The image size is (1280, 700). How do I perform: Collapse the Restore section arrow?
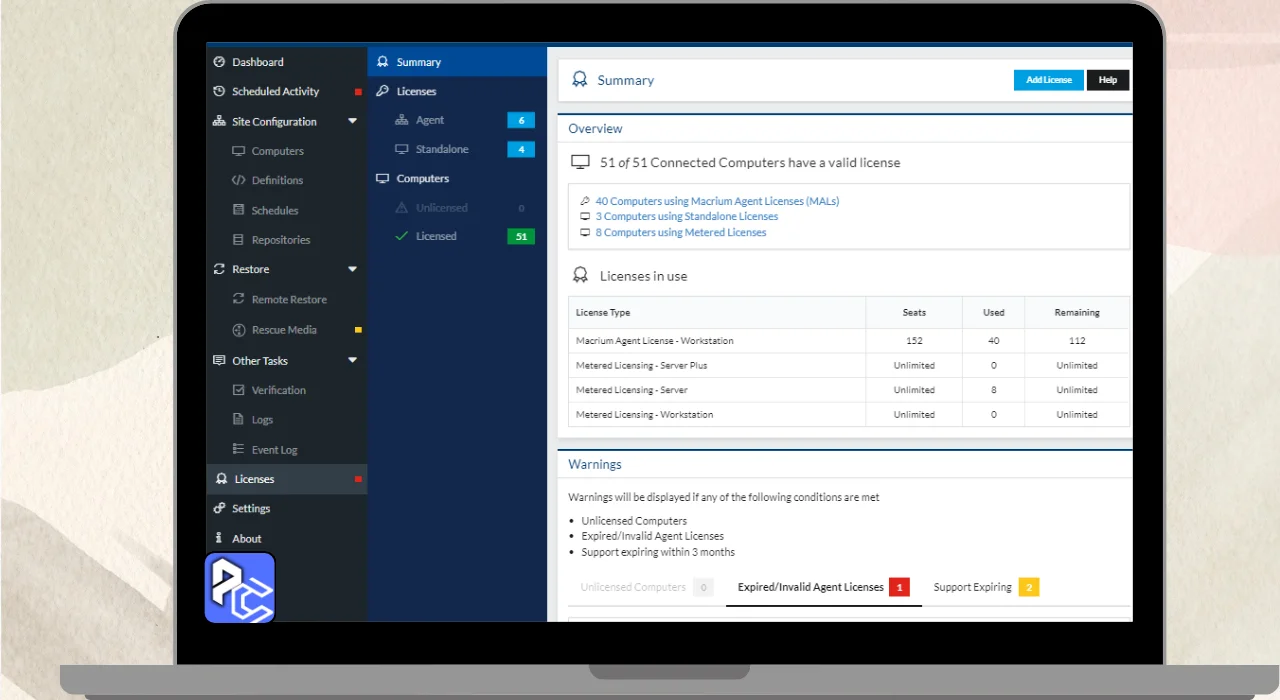(x=352, y=269)
